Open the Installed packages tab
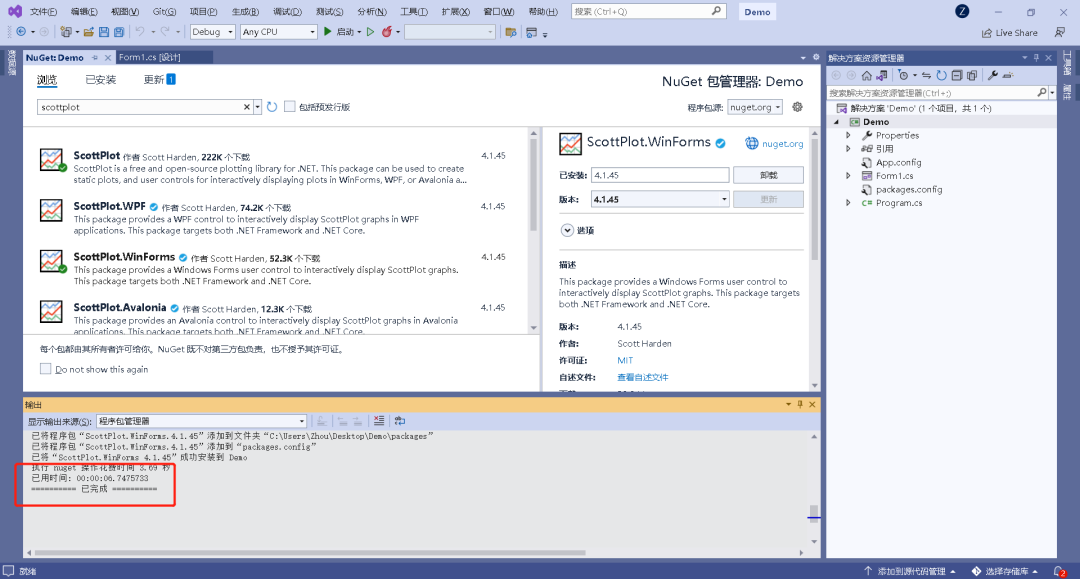This screenshot has width=1080, height=579. (100, 80)
